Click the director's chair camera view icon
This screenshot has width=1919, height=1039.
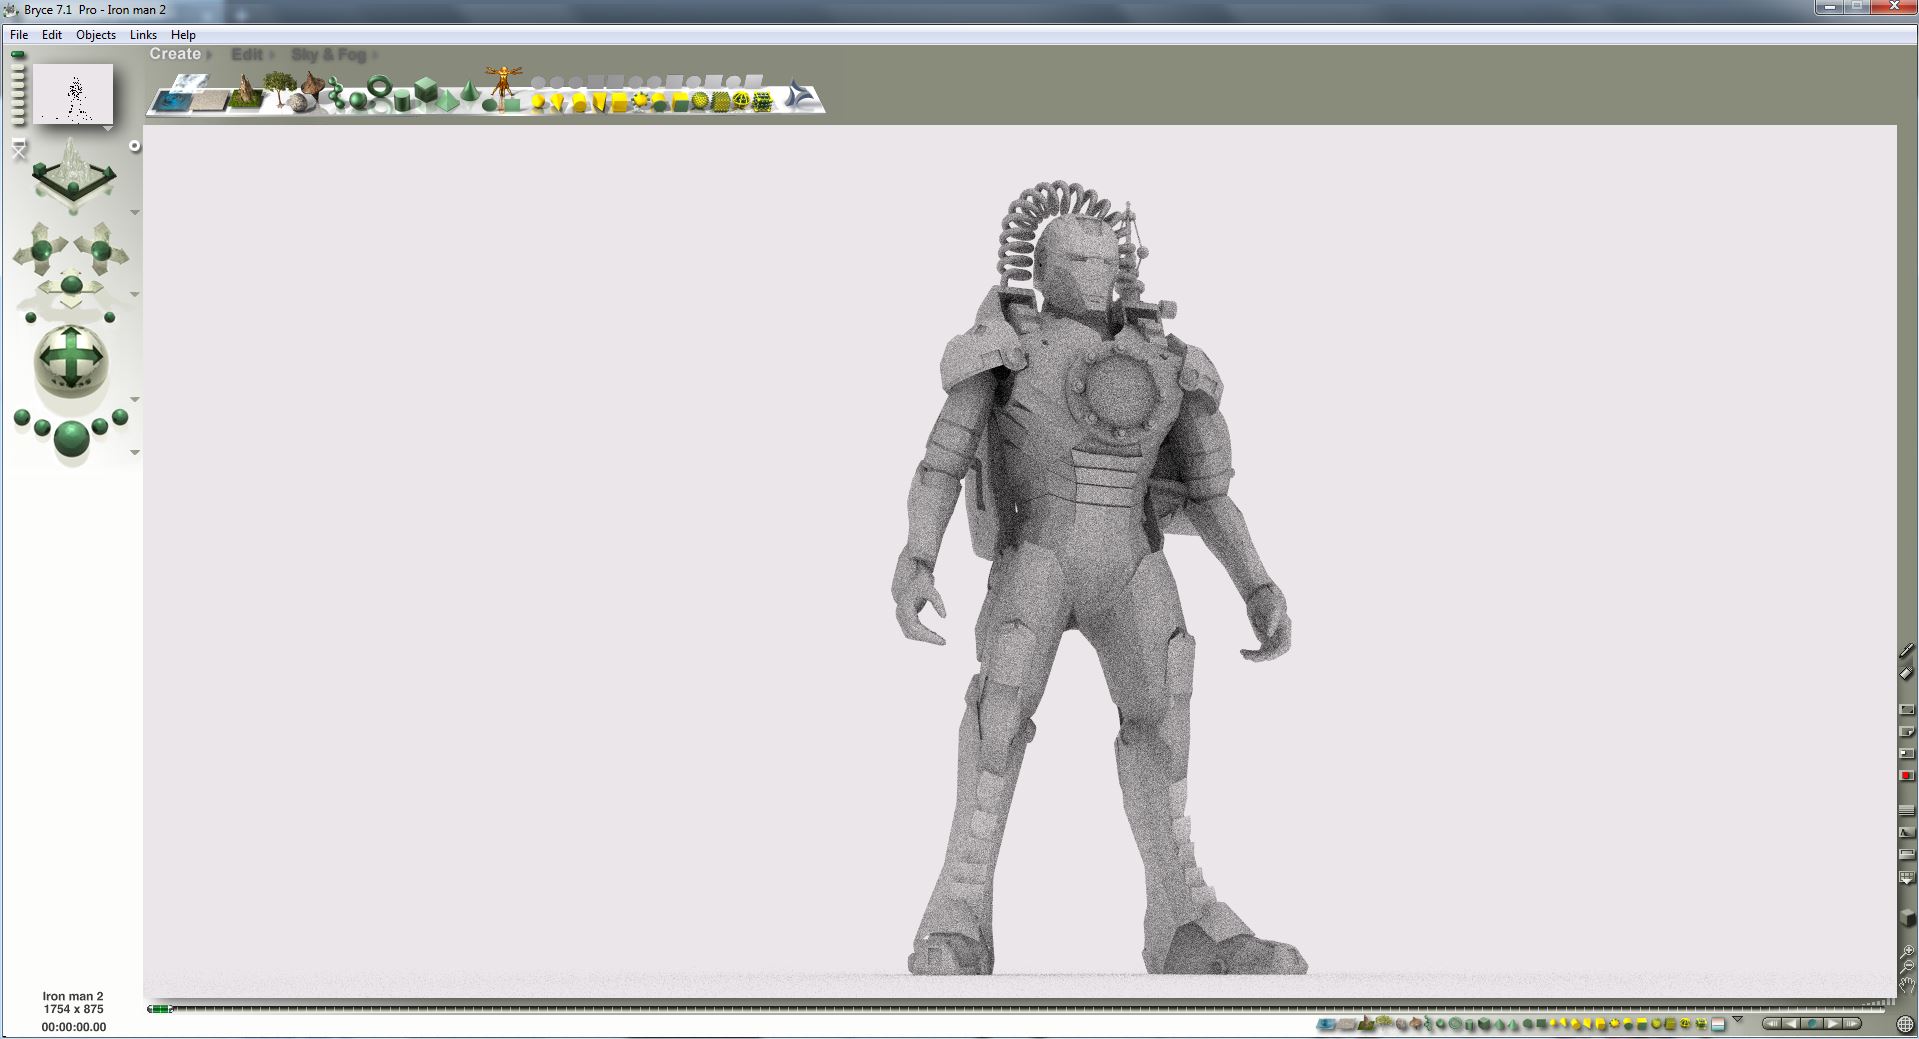18,147
